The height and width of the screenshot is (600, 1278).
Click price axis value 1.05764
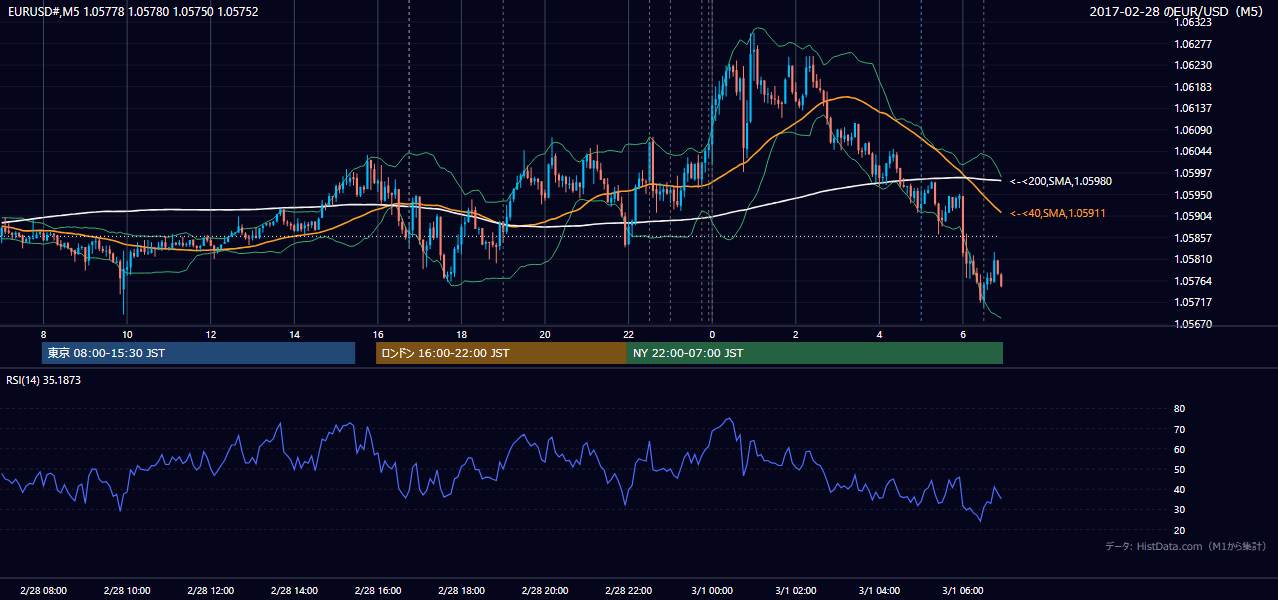tap(1193, 281)
